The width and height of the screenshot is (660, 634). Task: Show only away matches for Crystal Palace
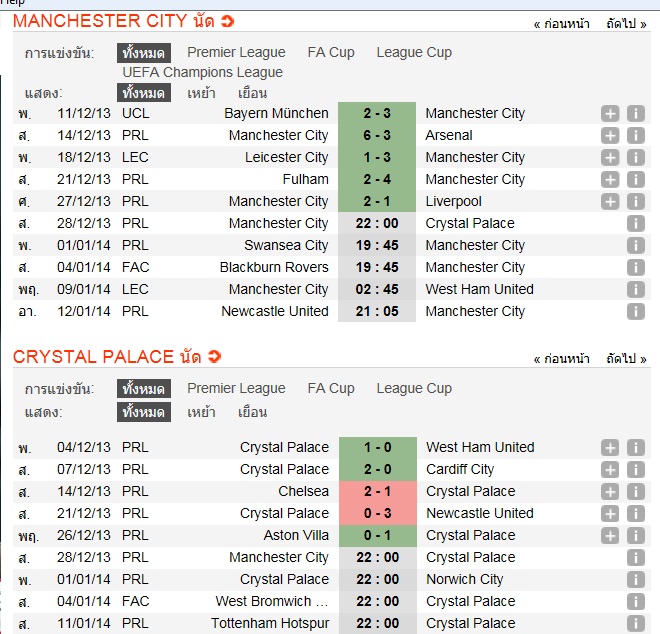click(x=253, y=411)
